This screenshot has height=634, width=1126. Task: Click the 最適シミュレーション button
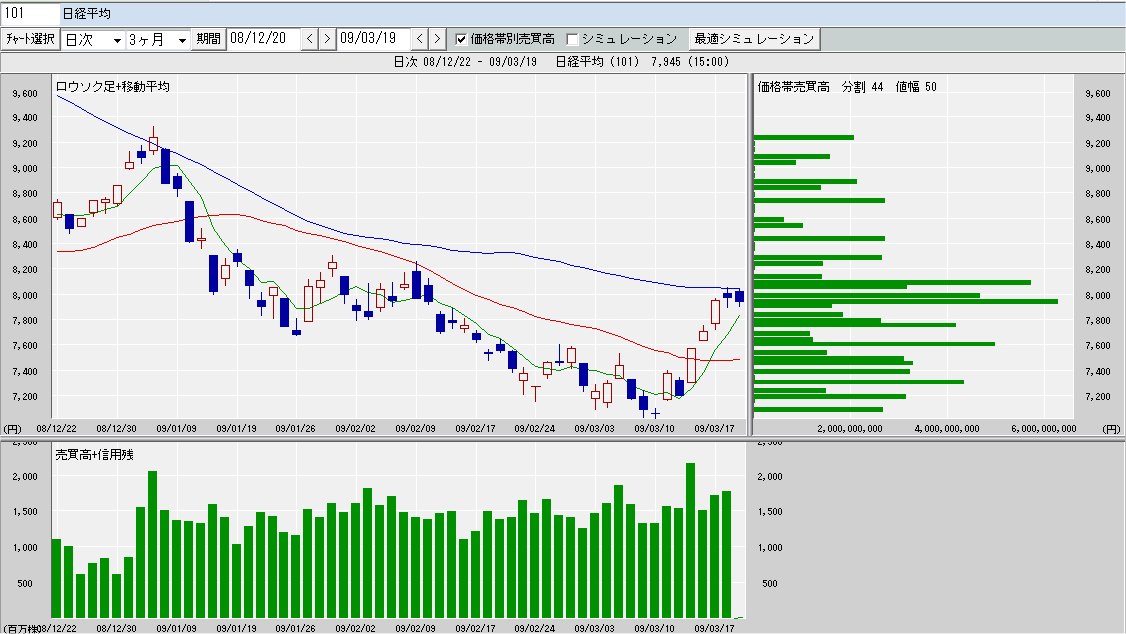(754, 39)
